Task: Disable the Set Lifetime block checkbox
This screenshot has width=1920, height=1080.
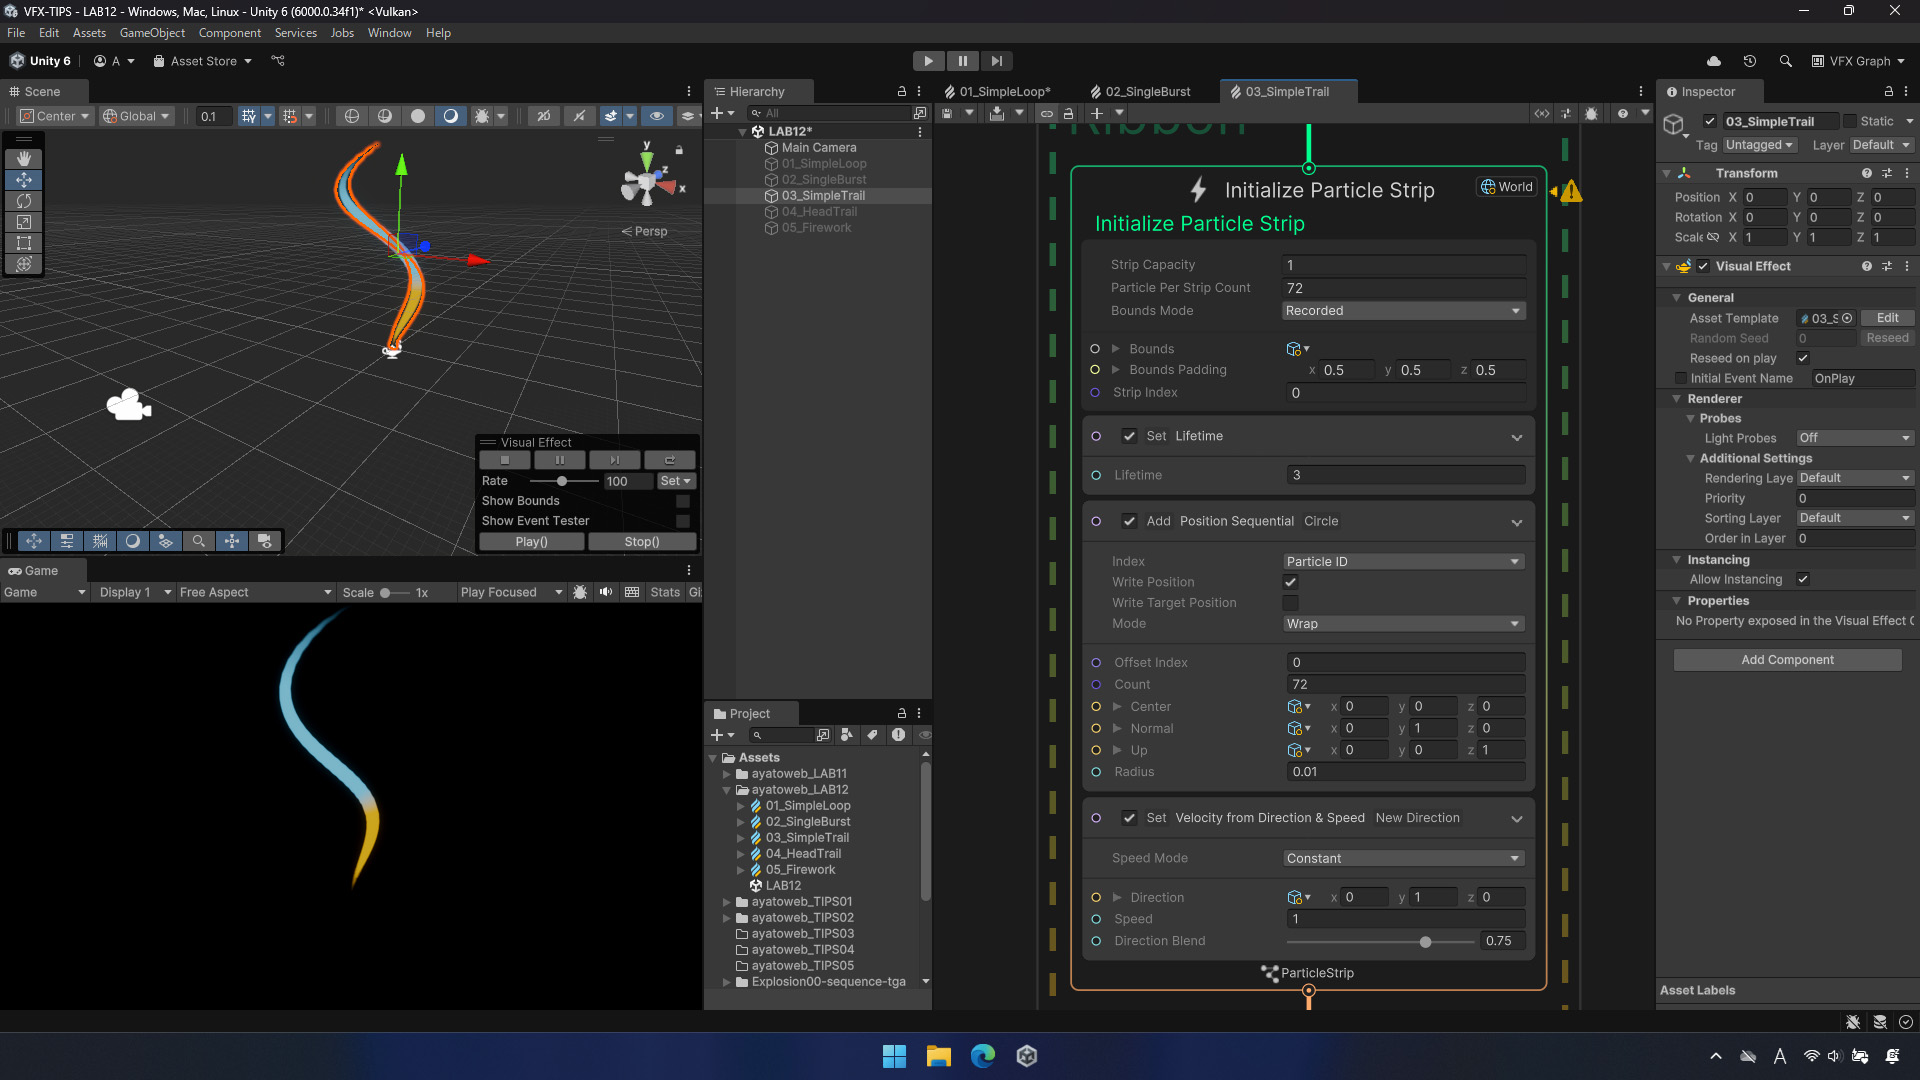Action: pyautogui.click(x=1129, y=436)
